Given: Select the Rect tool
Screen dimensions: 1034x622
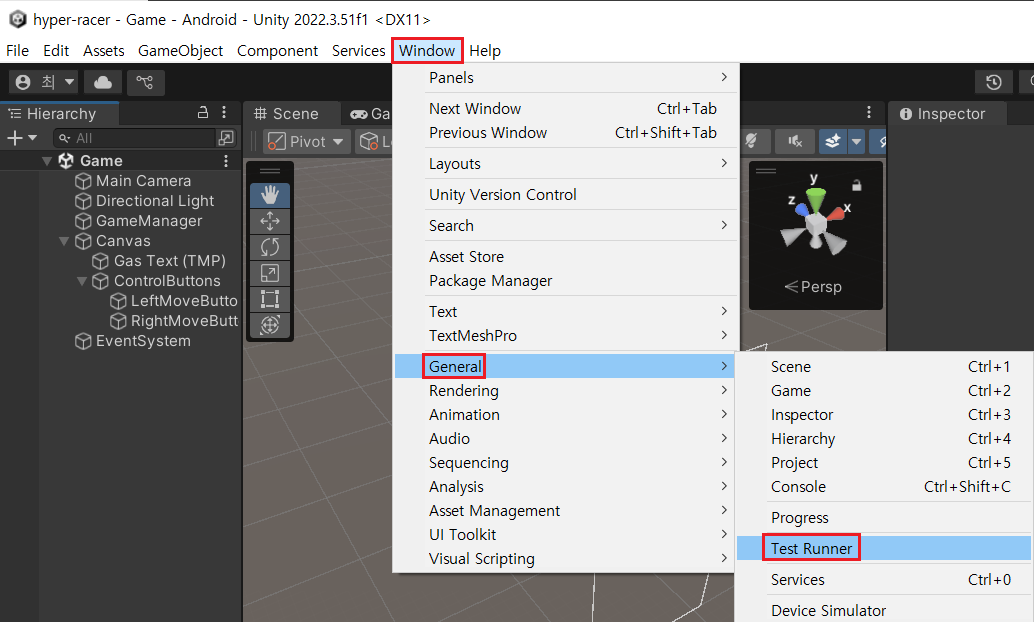Looking at the screenshot, I should [x=270, y=299].
